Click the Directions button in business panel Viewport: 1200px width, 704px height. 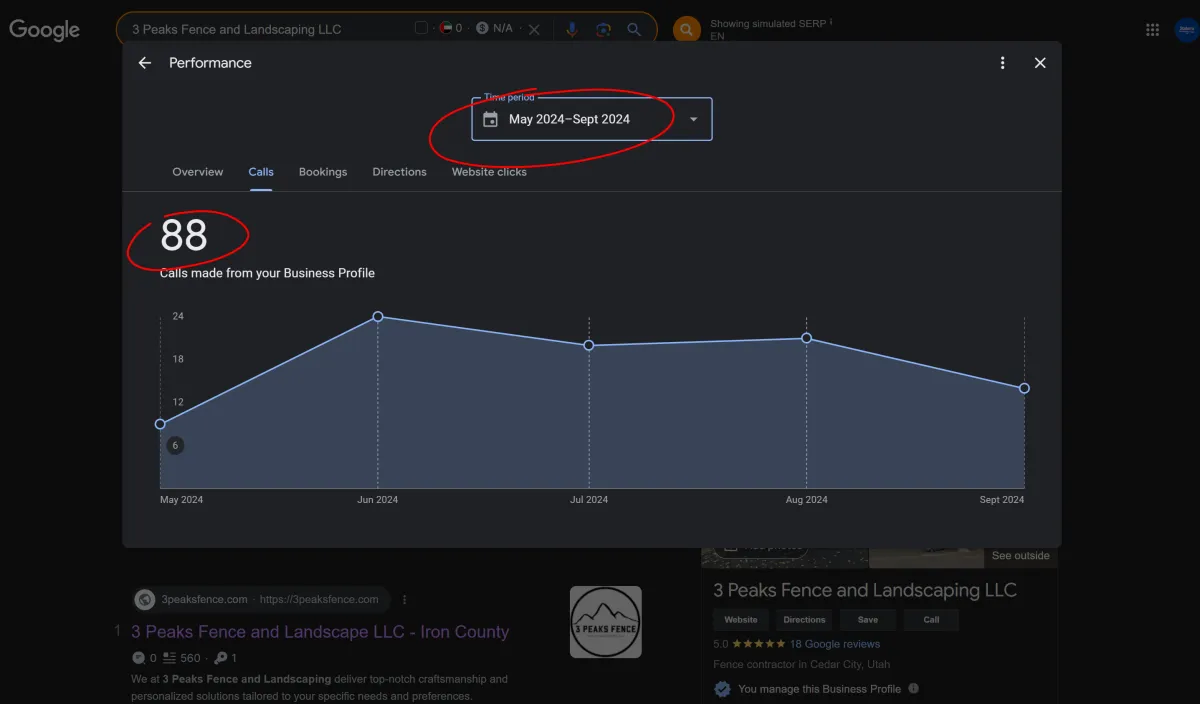click(x=805, y=620)
